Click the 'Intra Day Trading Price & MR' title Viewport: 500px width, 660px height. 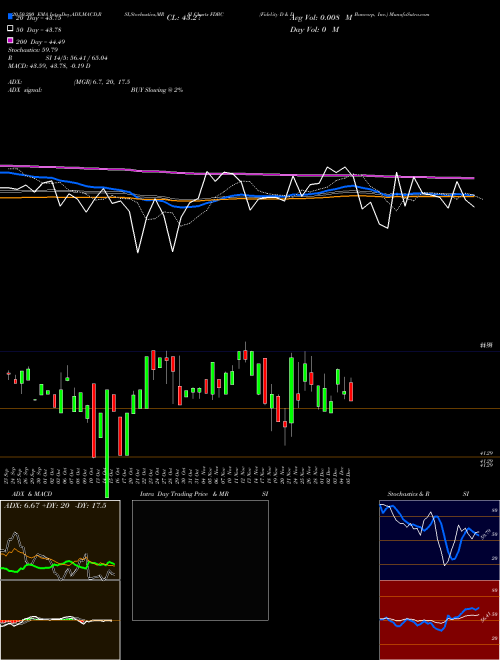(x=184, y=494)
